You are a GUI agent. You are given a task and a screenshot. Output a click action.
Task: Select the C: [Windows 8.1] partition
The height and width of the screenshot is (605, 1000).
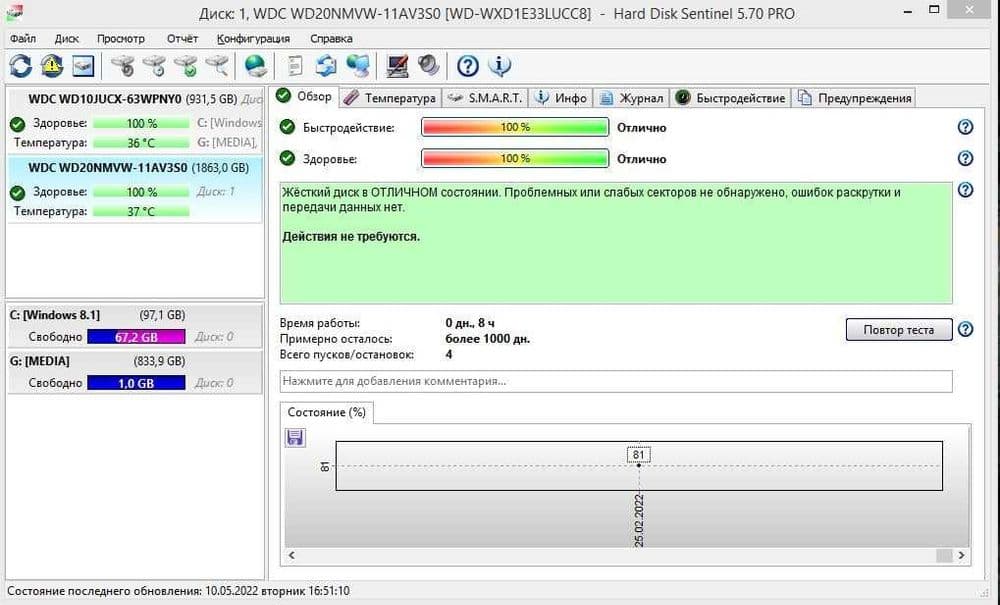click(x=135, y=326)
